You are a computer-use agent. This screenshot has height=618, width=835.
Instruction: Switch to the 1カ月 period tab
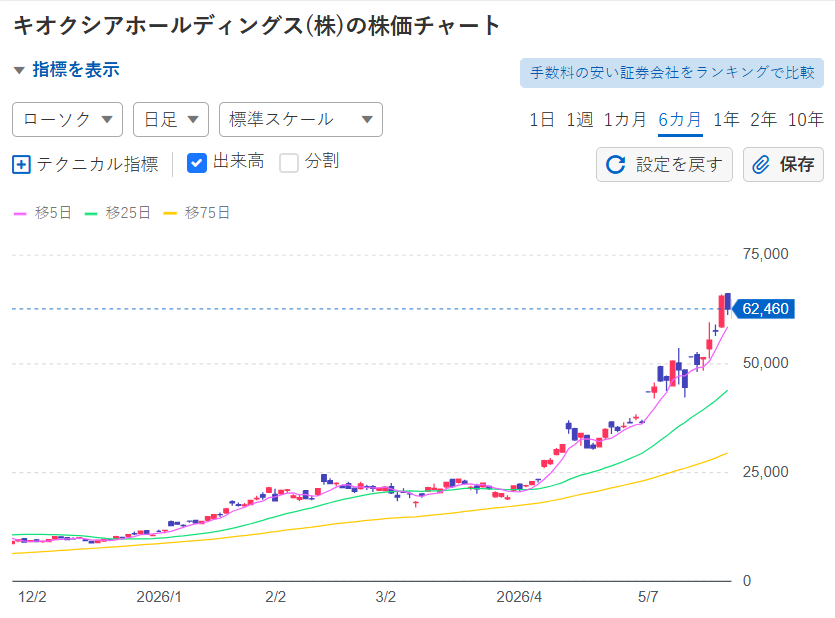click(625, 120)
